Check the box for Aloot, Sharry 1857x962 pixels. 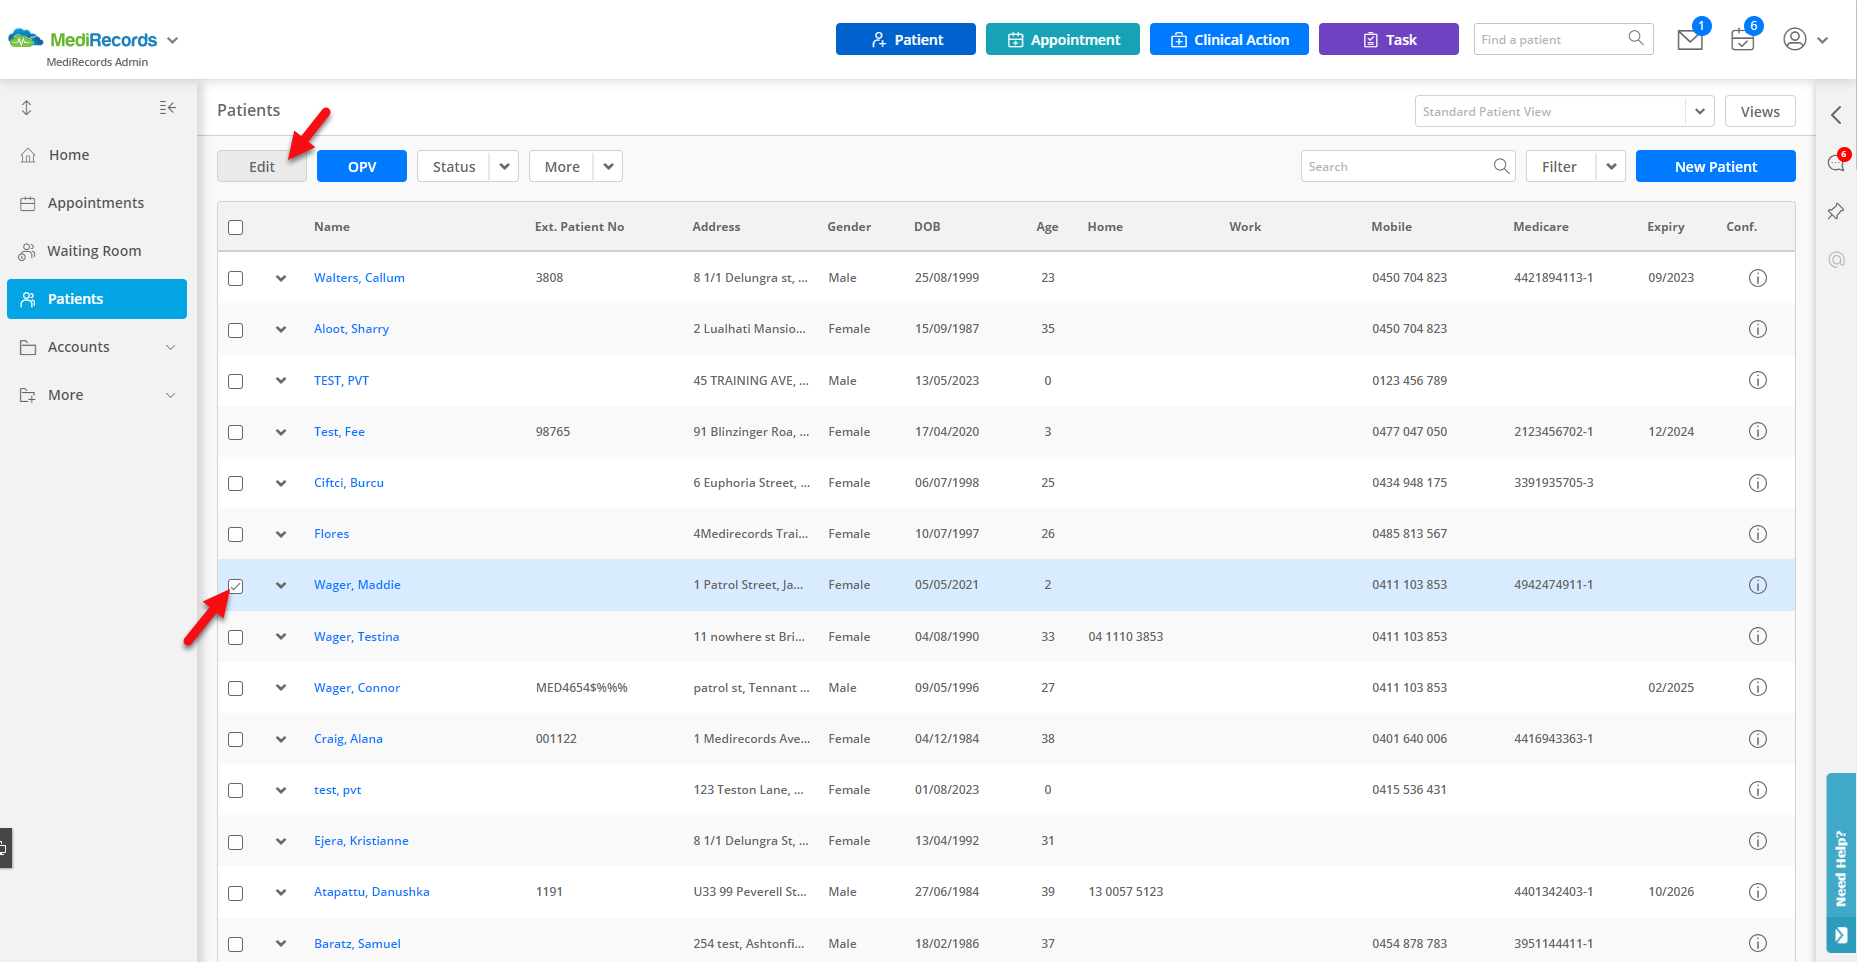(235, 330)
